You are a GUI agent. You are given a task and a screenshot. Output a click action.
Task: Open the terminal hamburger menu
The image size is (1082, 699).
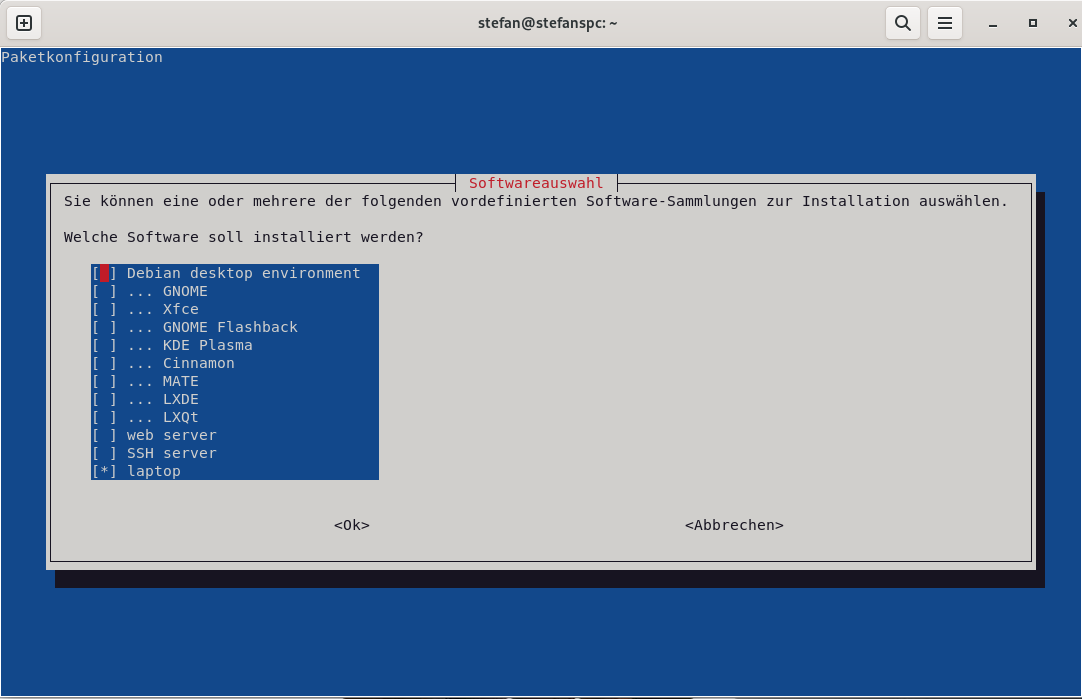point(945,23)
